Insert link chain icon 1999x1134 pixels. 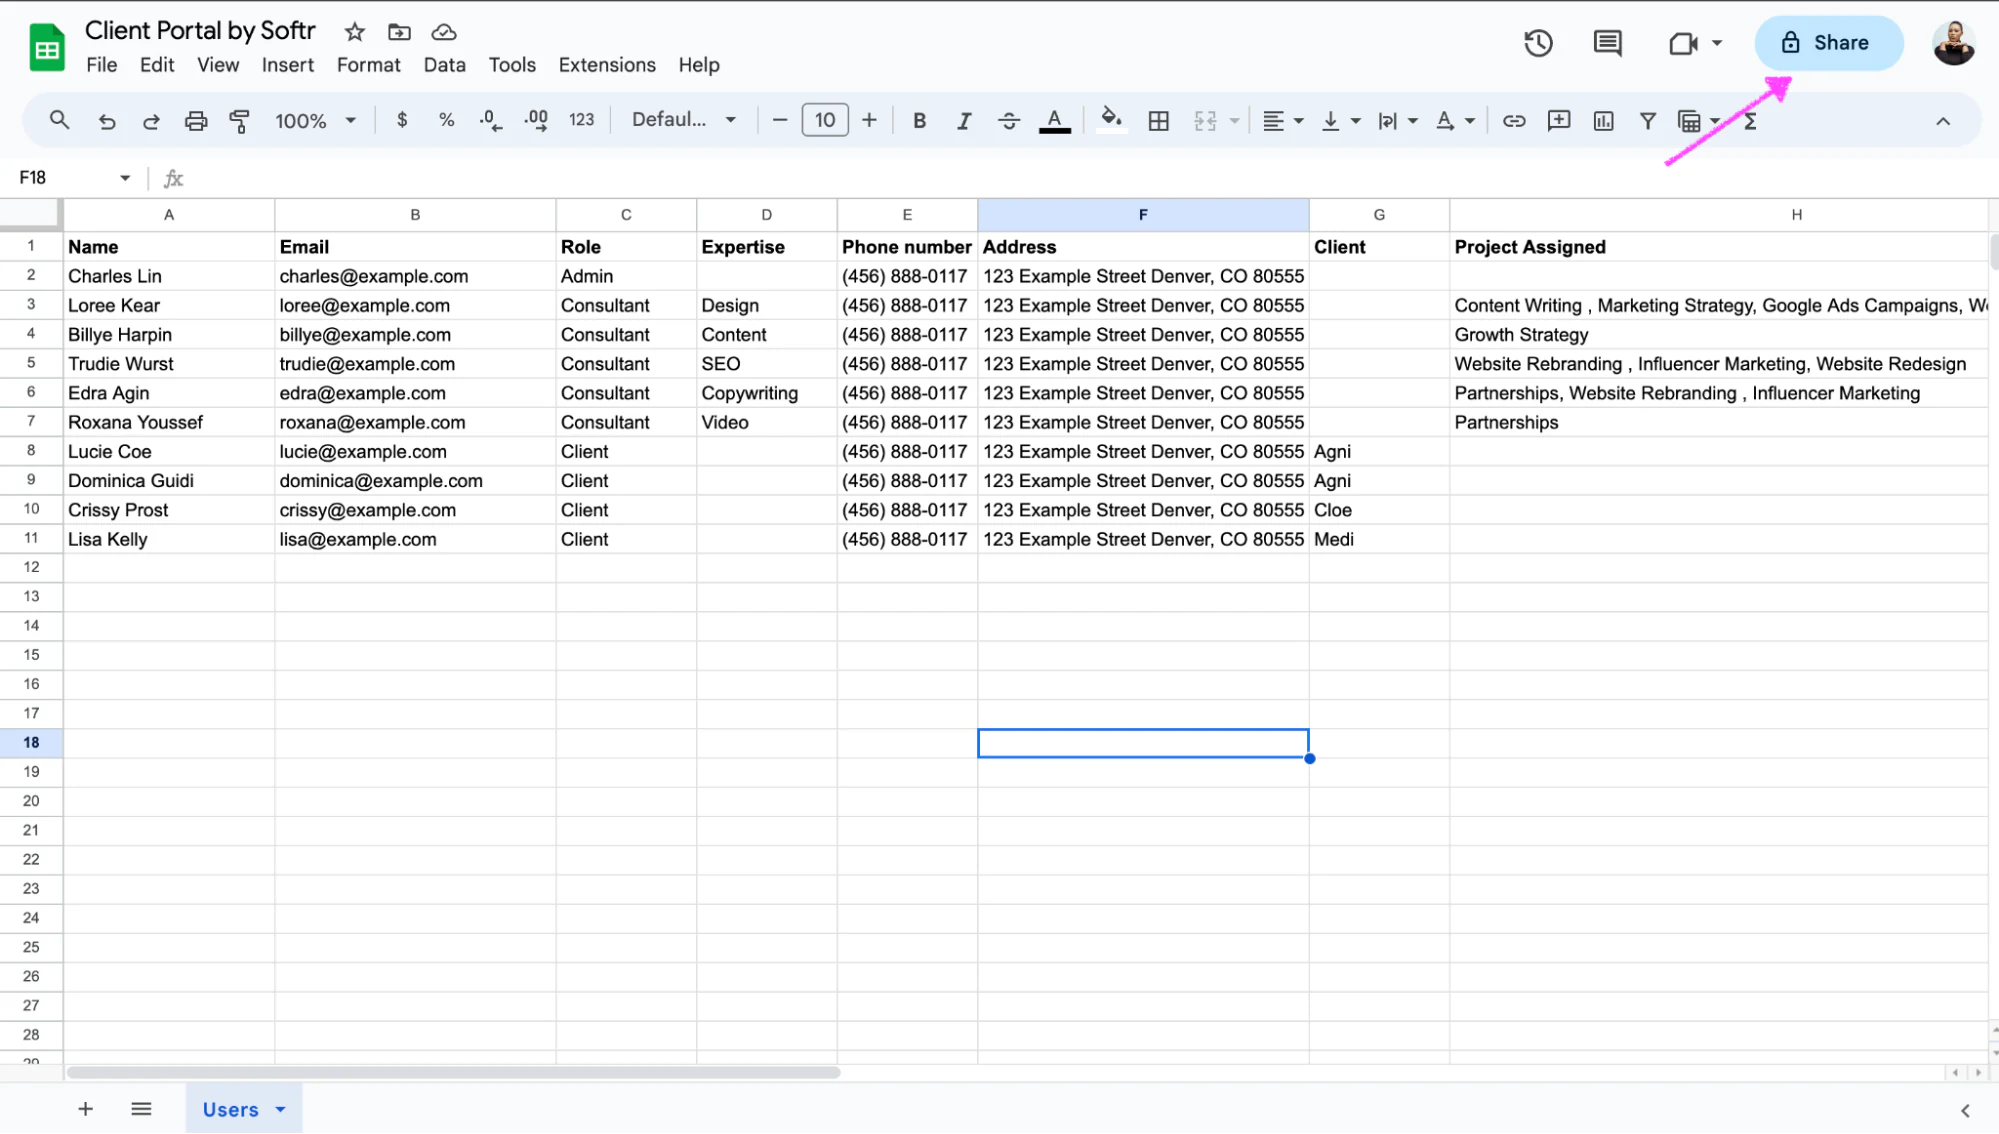coord(1514,121)
